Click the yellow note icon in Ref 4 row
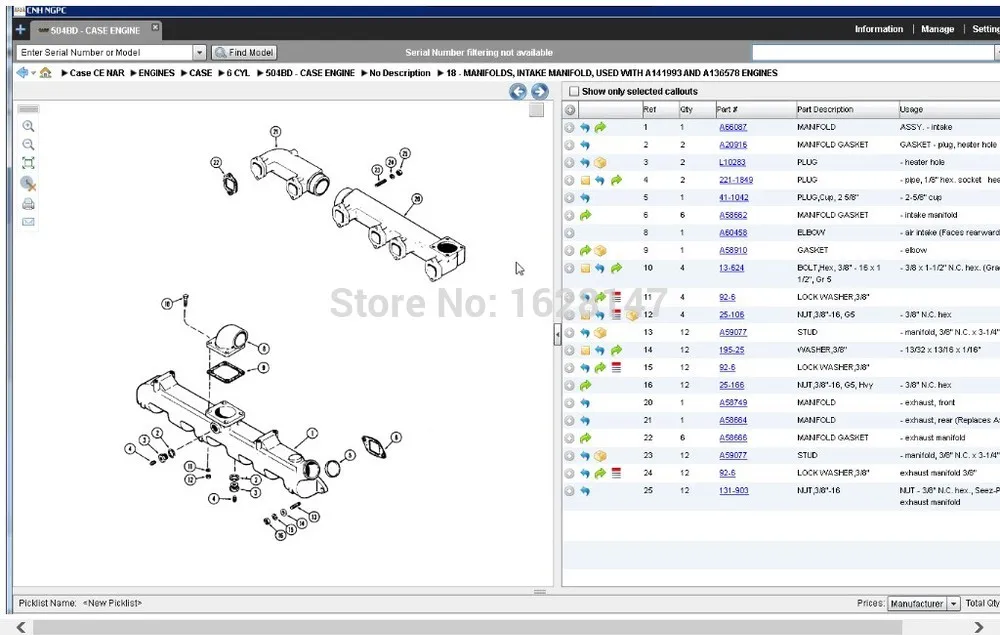The width and height of the screenshot is (1000, 635). [x=585, y=180]
